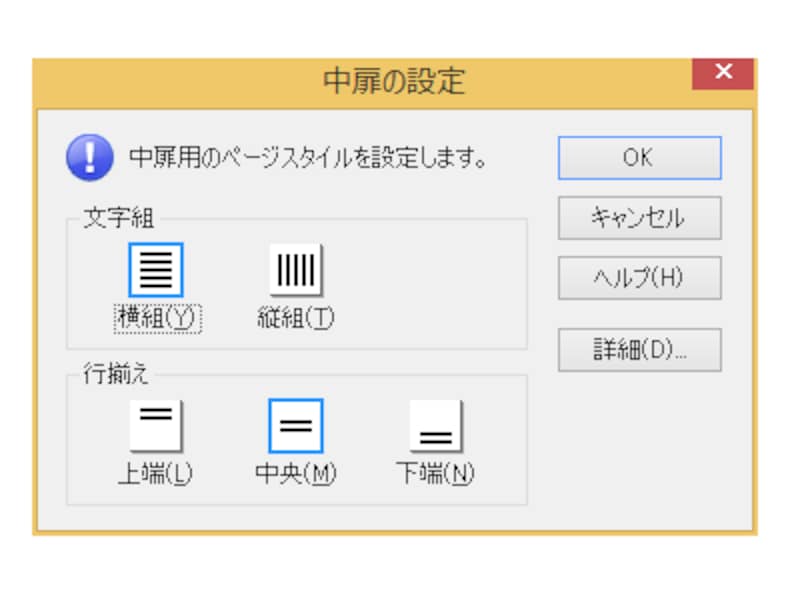Click the 下端(N) label text

tap(436, 473)
